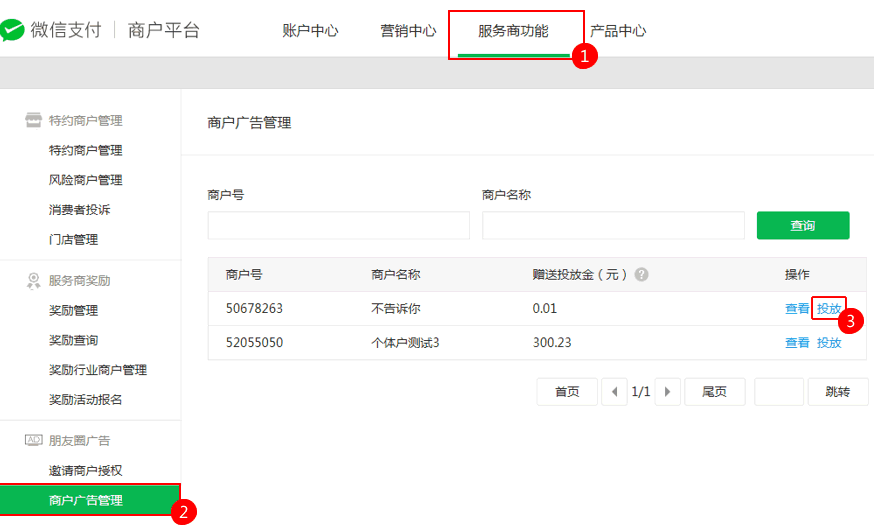Click the 朋友圈广告 sidebar group header
This screenshot has width=874, height=525.
[79, 440]
